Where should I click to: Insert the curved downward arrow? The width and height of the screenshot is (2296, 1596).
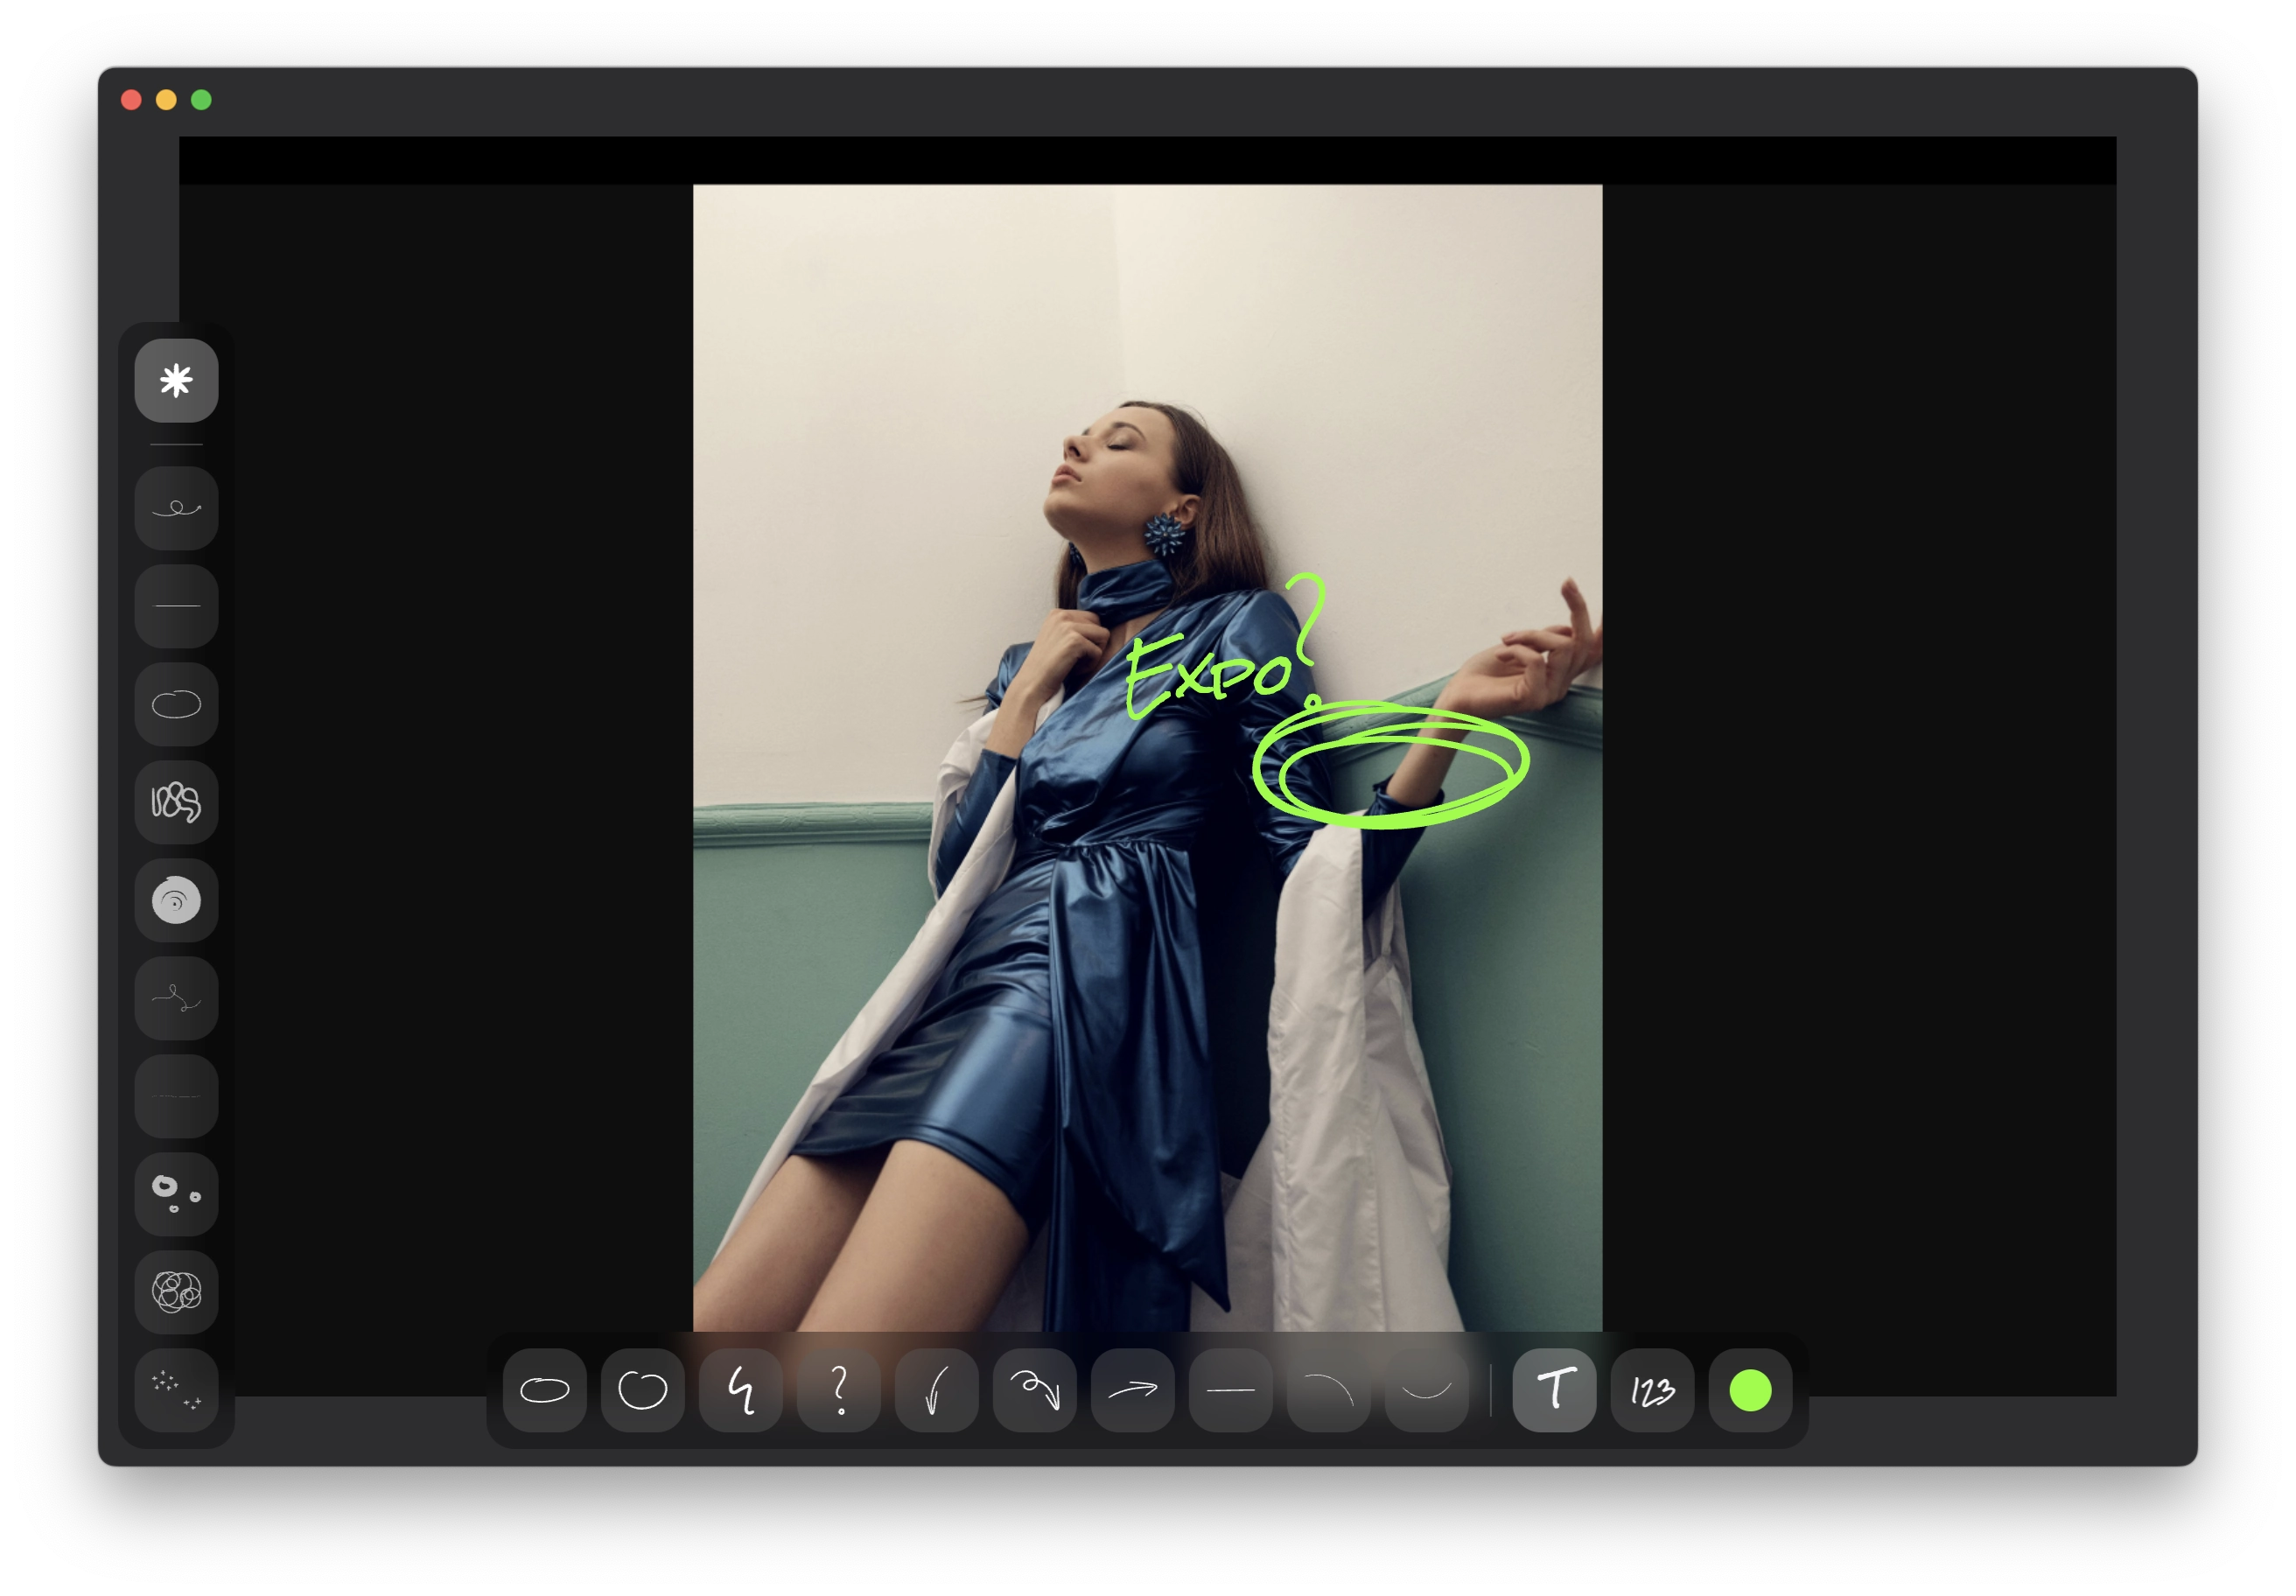(937, 1390)
